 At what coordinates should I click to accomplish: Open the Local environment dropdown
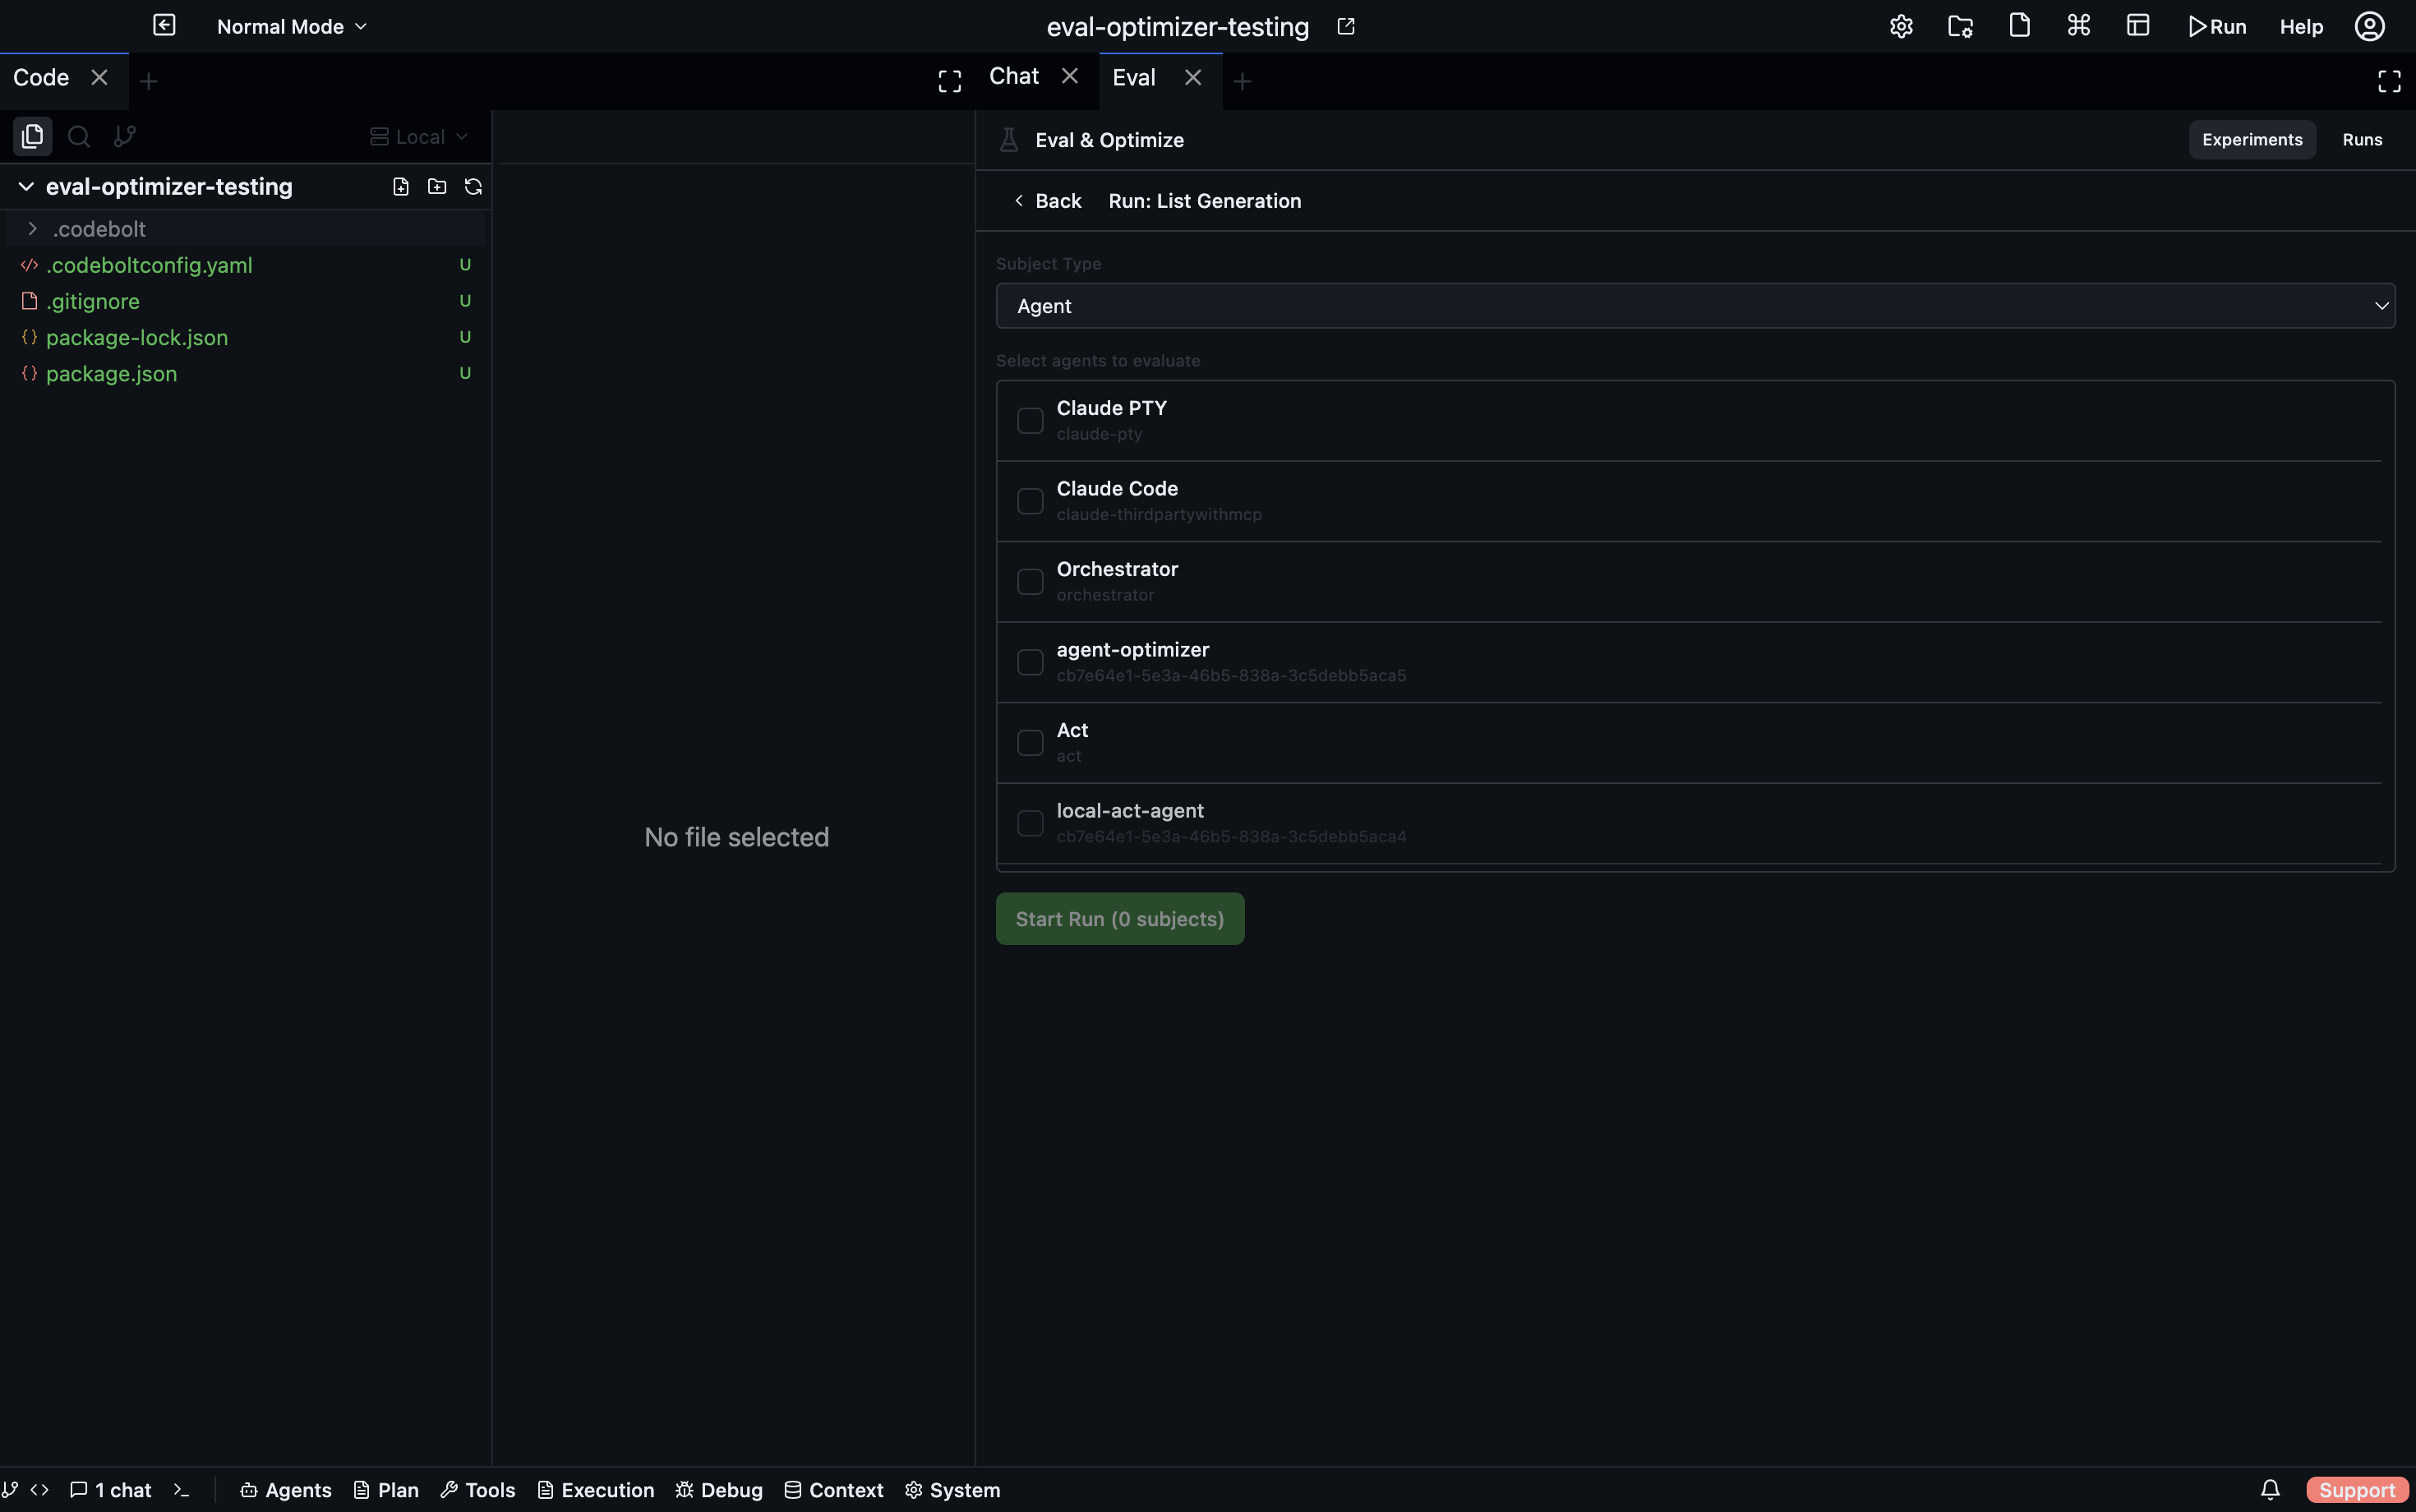coord(419,136)
